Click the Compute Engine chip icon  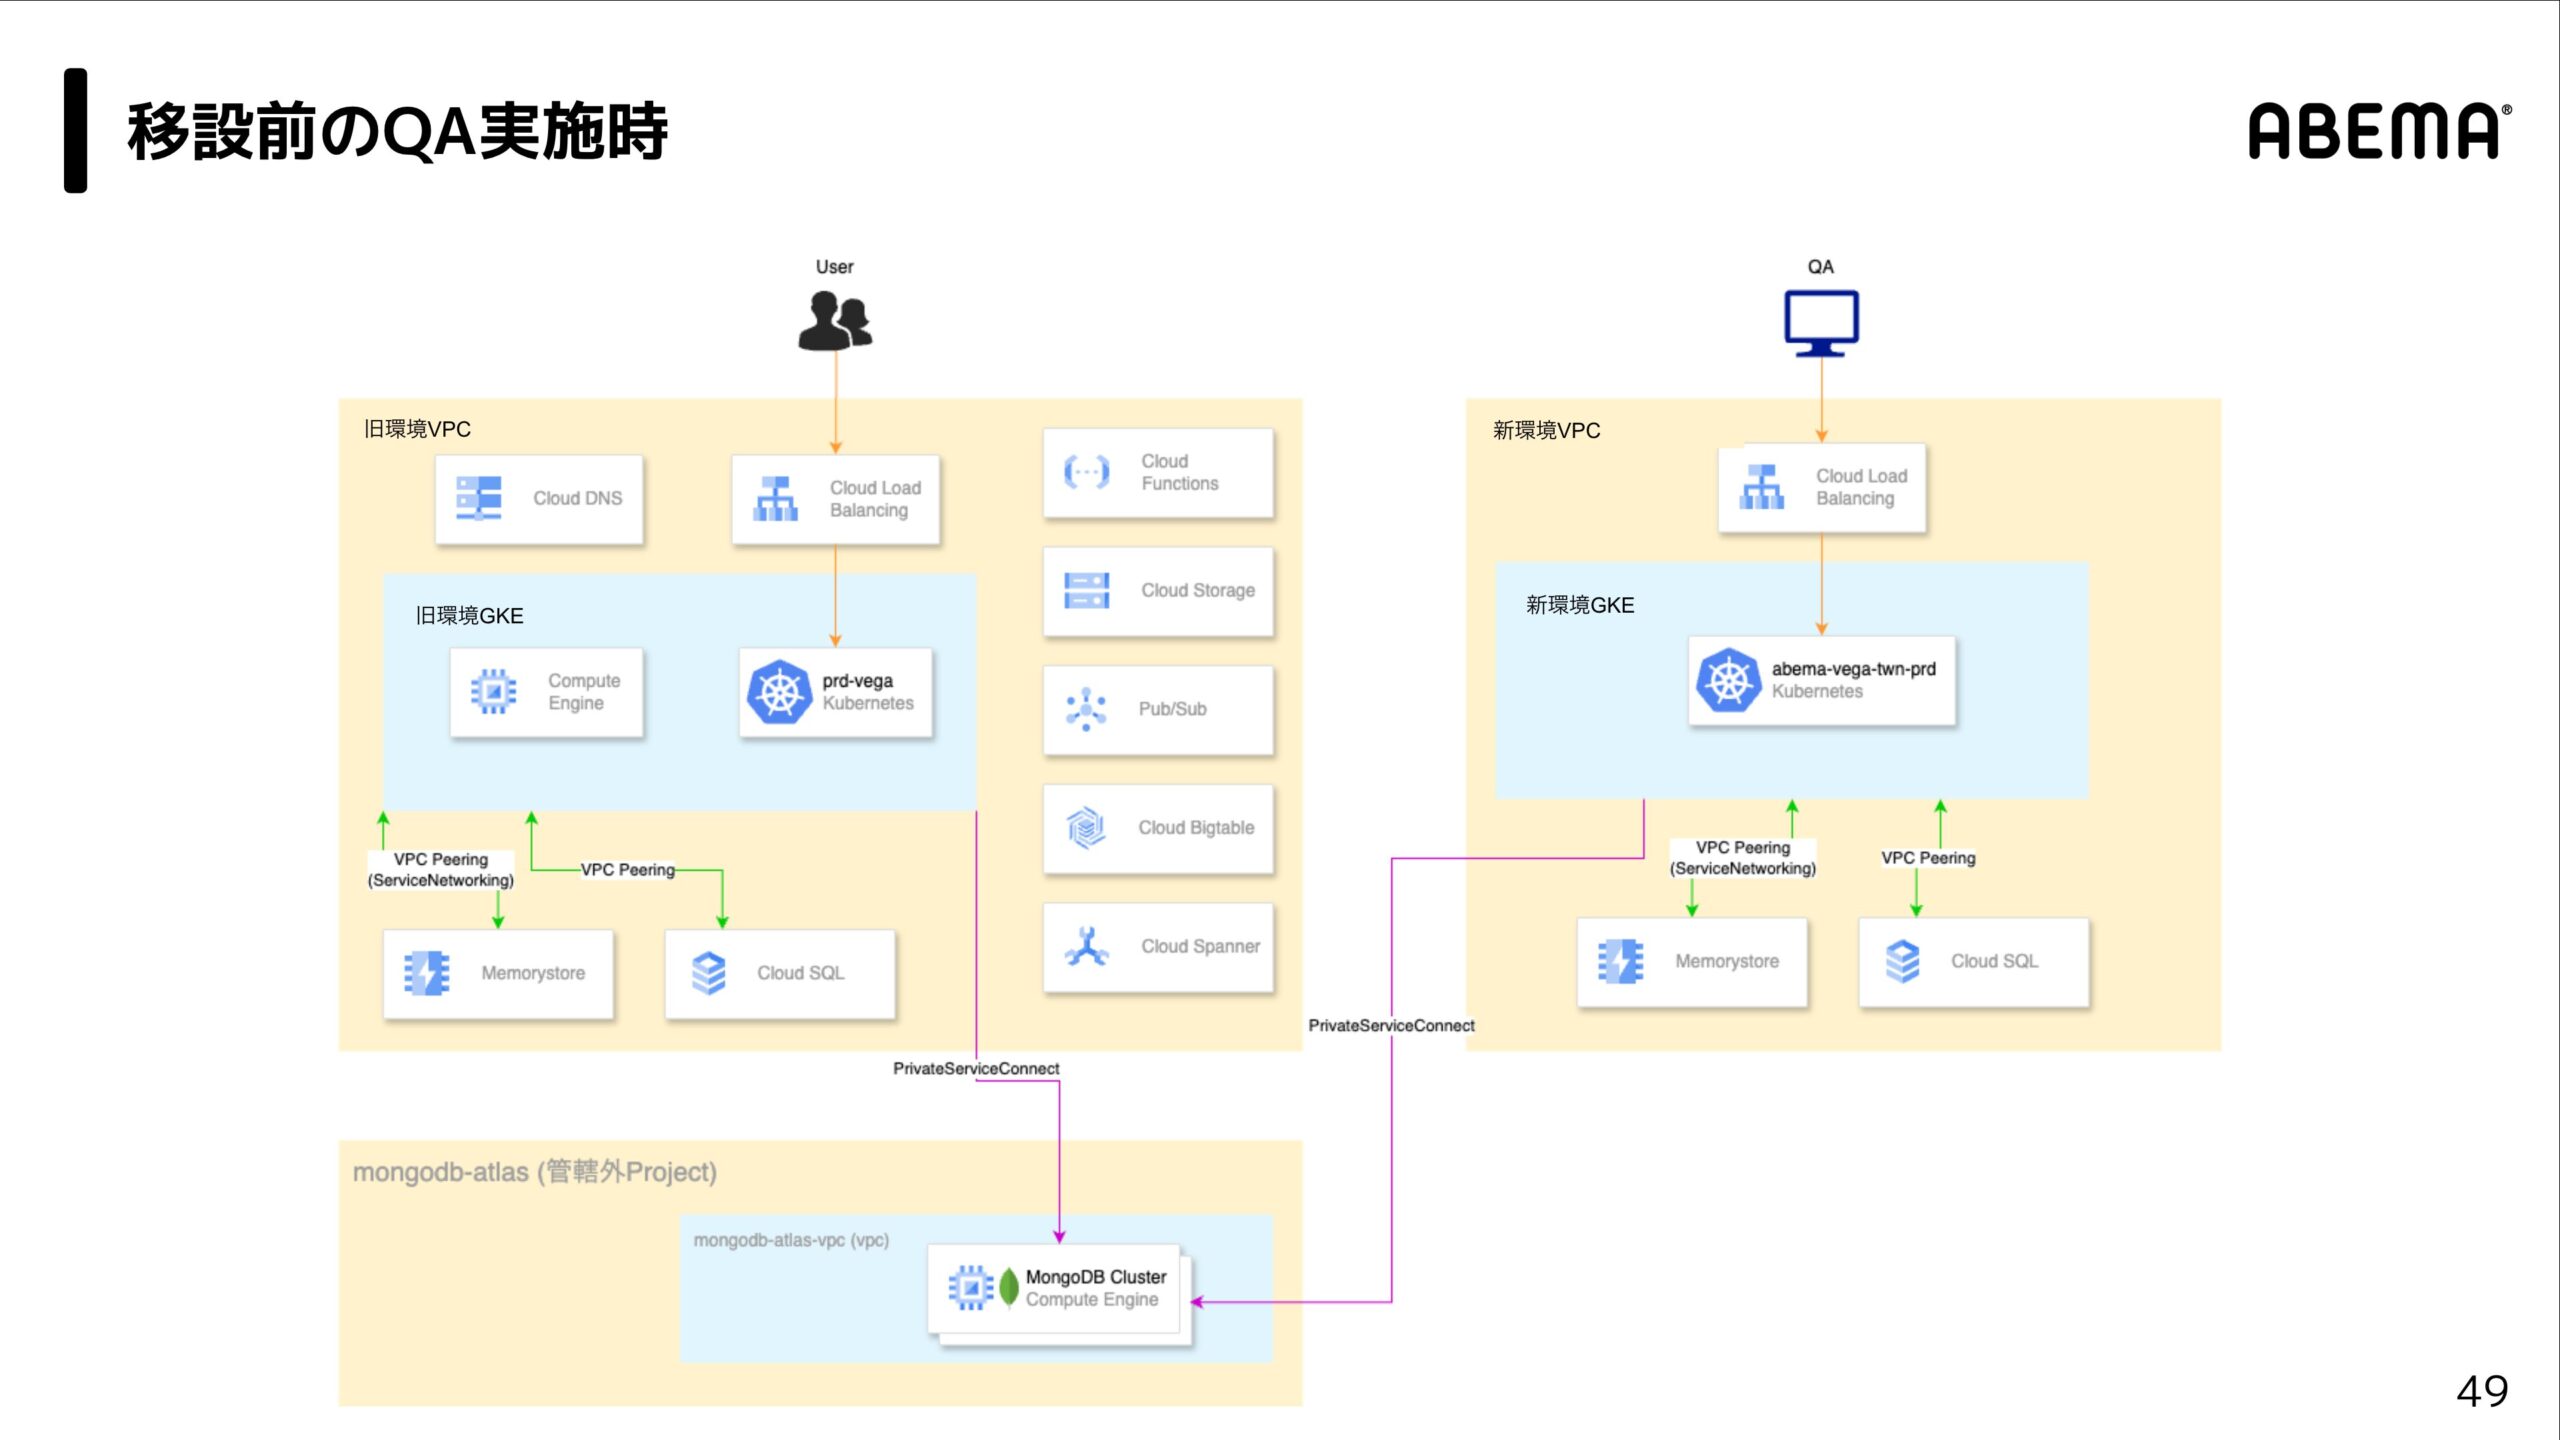[493, 692]
